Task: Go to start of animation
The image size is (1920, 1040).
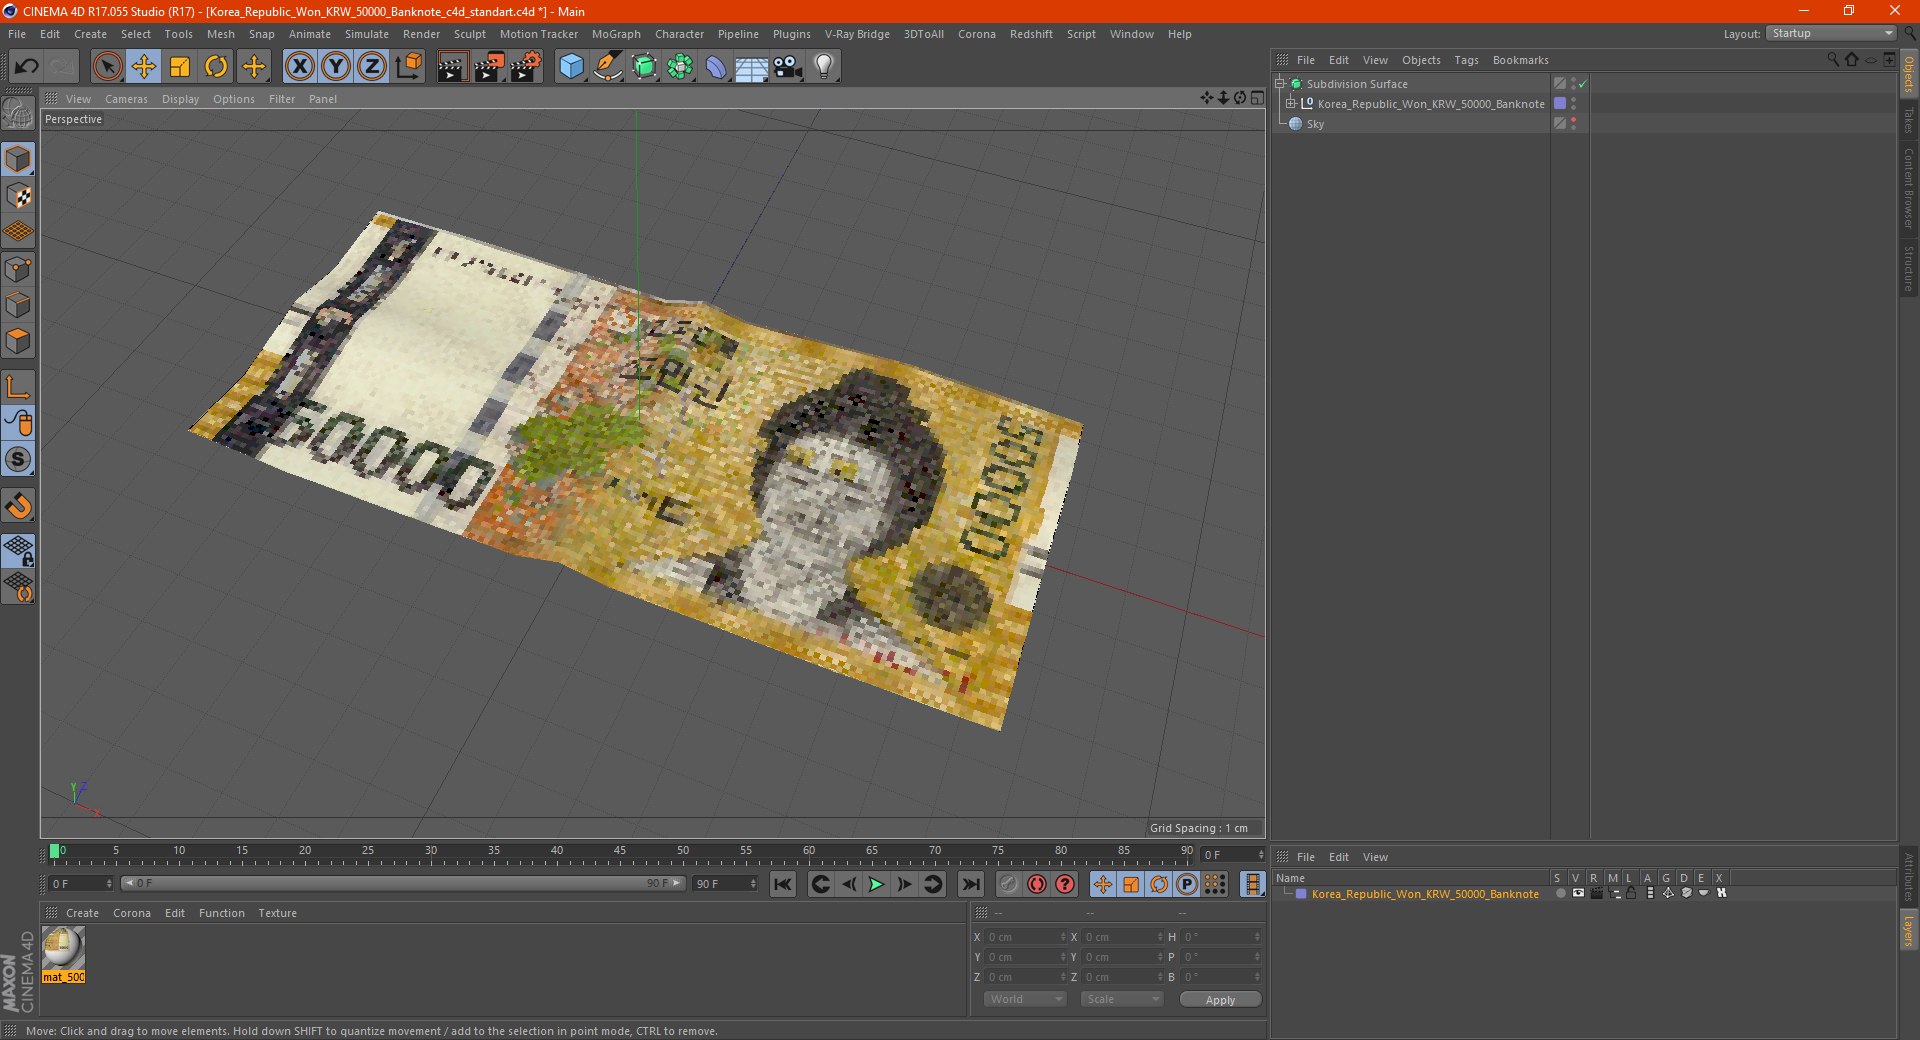Action: [783, 884]
